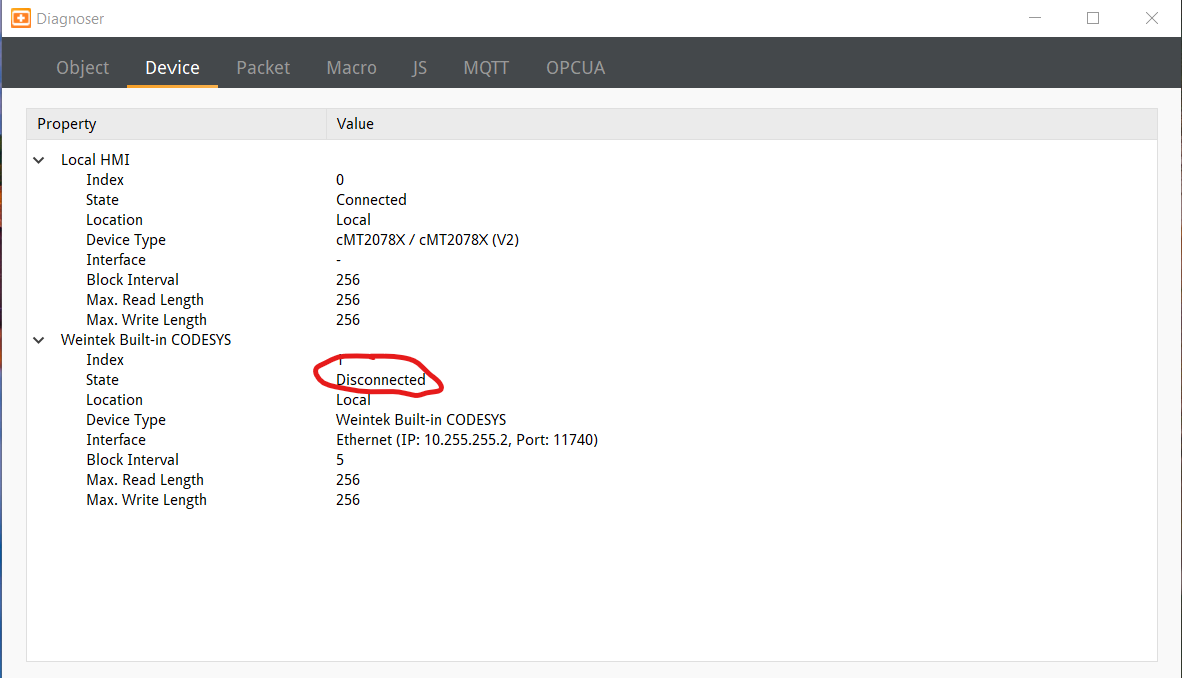Open the MQTT tab
The height and width of the screenshot is (678, 1182).
click(x=486, y=68)
